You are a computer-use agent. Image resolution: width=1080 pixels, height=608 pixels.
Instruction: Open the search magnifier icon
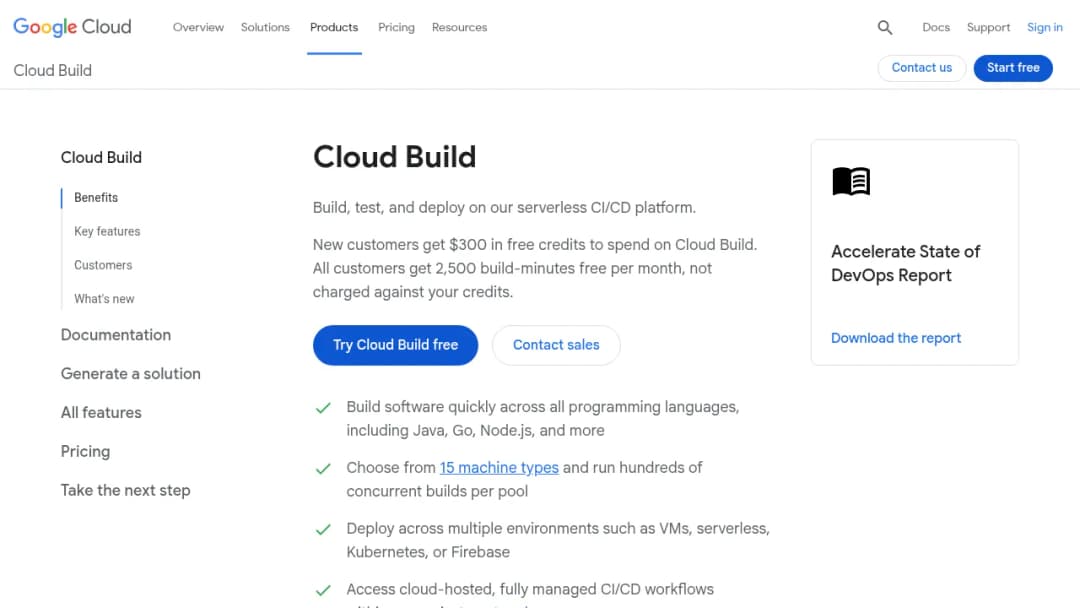tap(885, 28)
